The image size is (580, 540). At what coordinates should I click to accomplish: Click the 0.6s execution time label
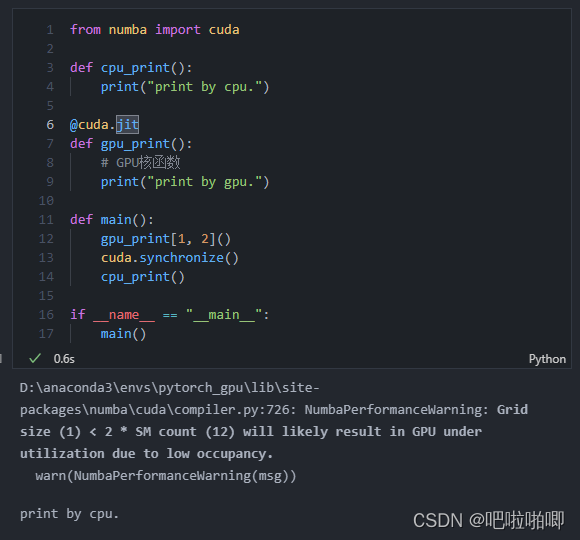click(64, 359)
